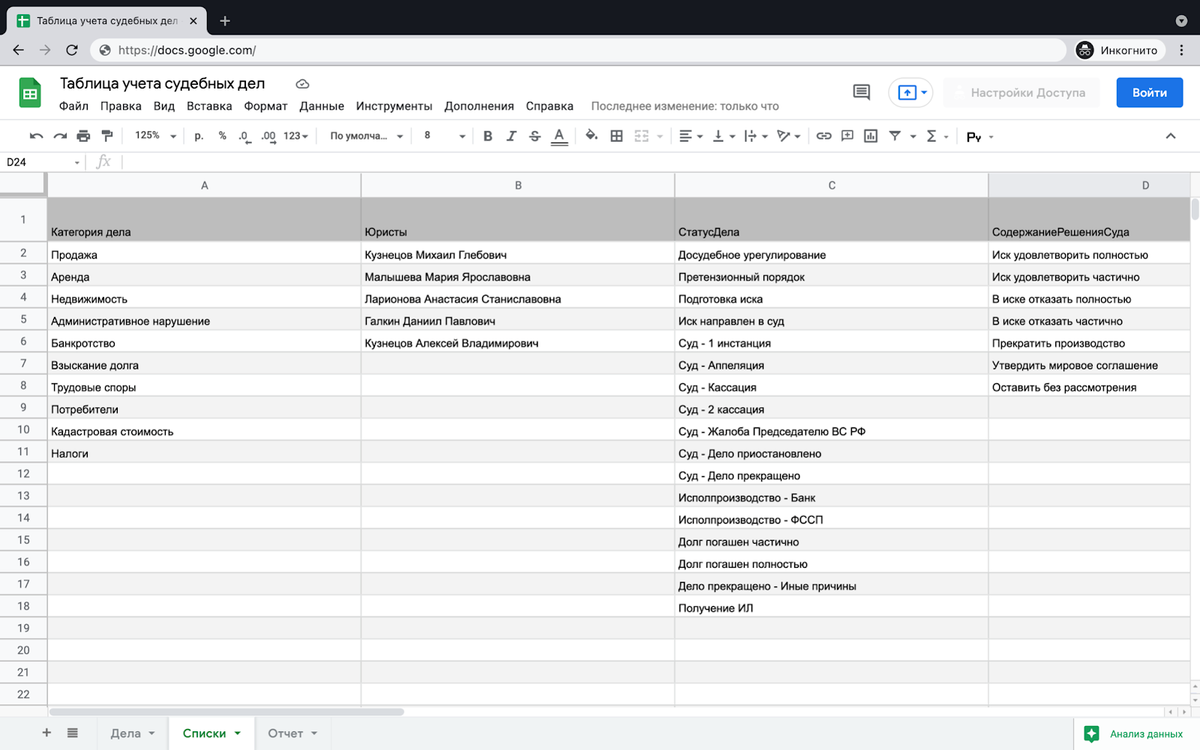
Task: Open the 125% zoom dropdown
Action: (x=156, y=136)
